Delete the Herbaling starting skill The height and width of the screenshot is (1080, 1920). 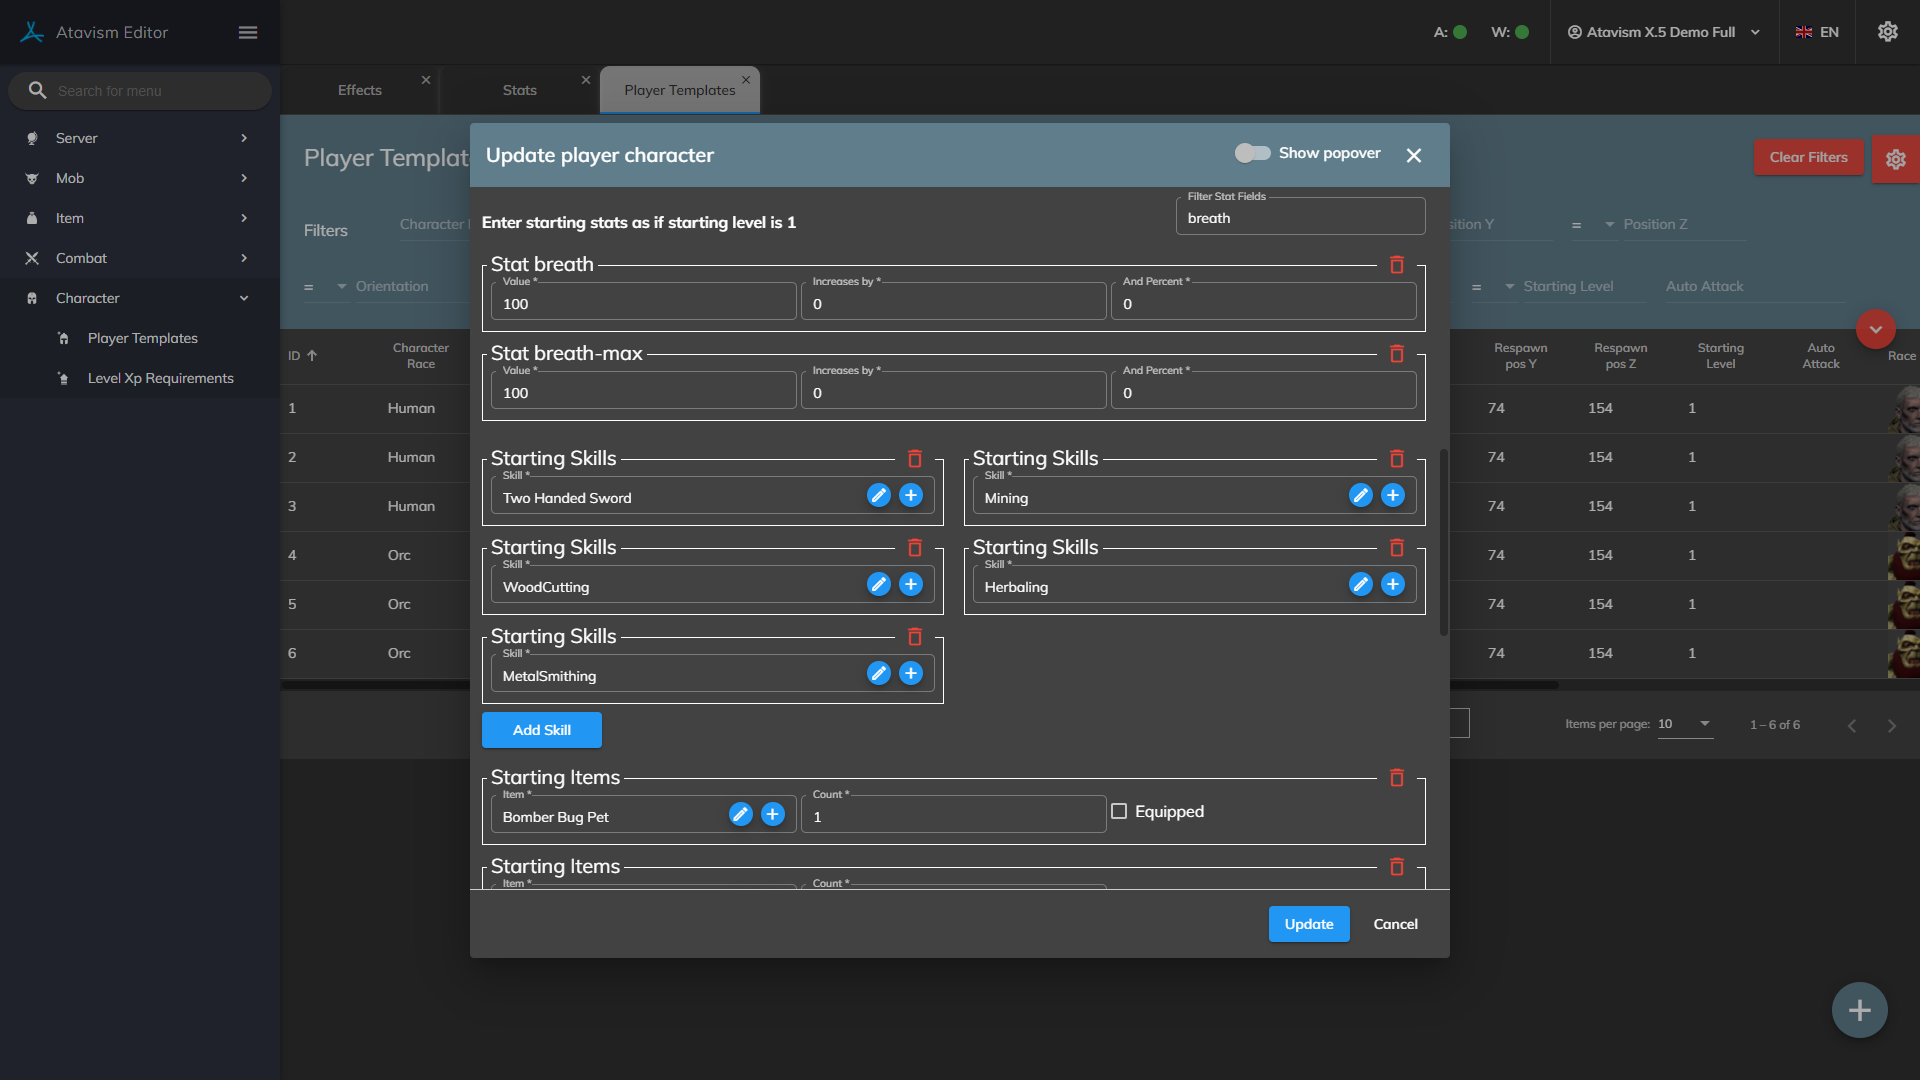1397,548
